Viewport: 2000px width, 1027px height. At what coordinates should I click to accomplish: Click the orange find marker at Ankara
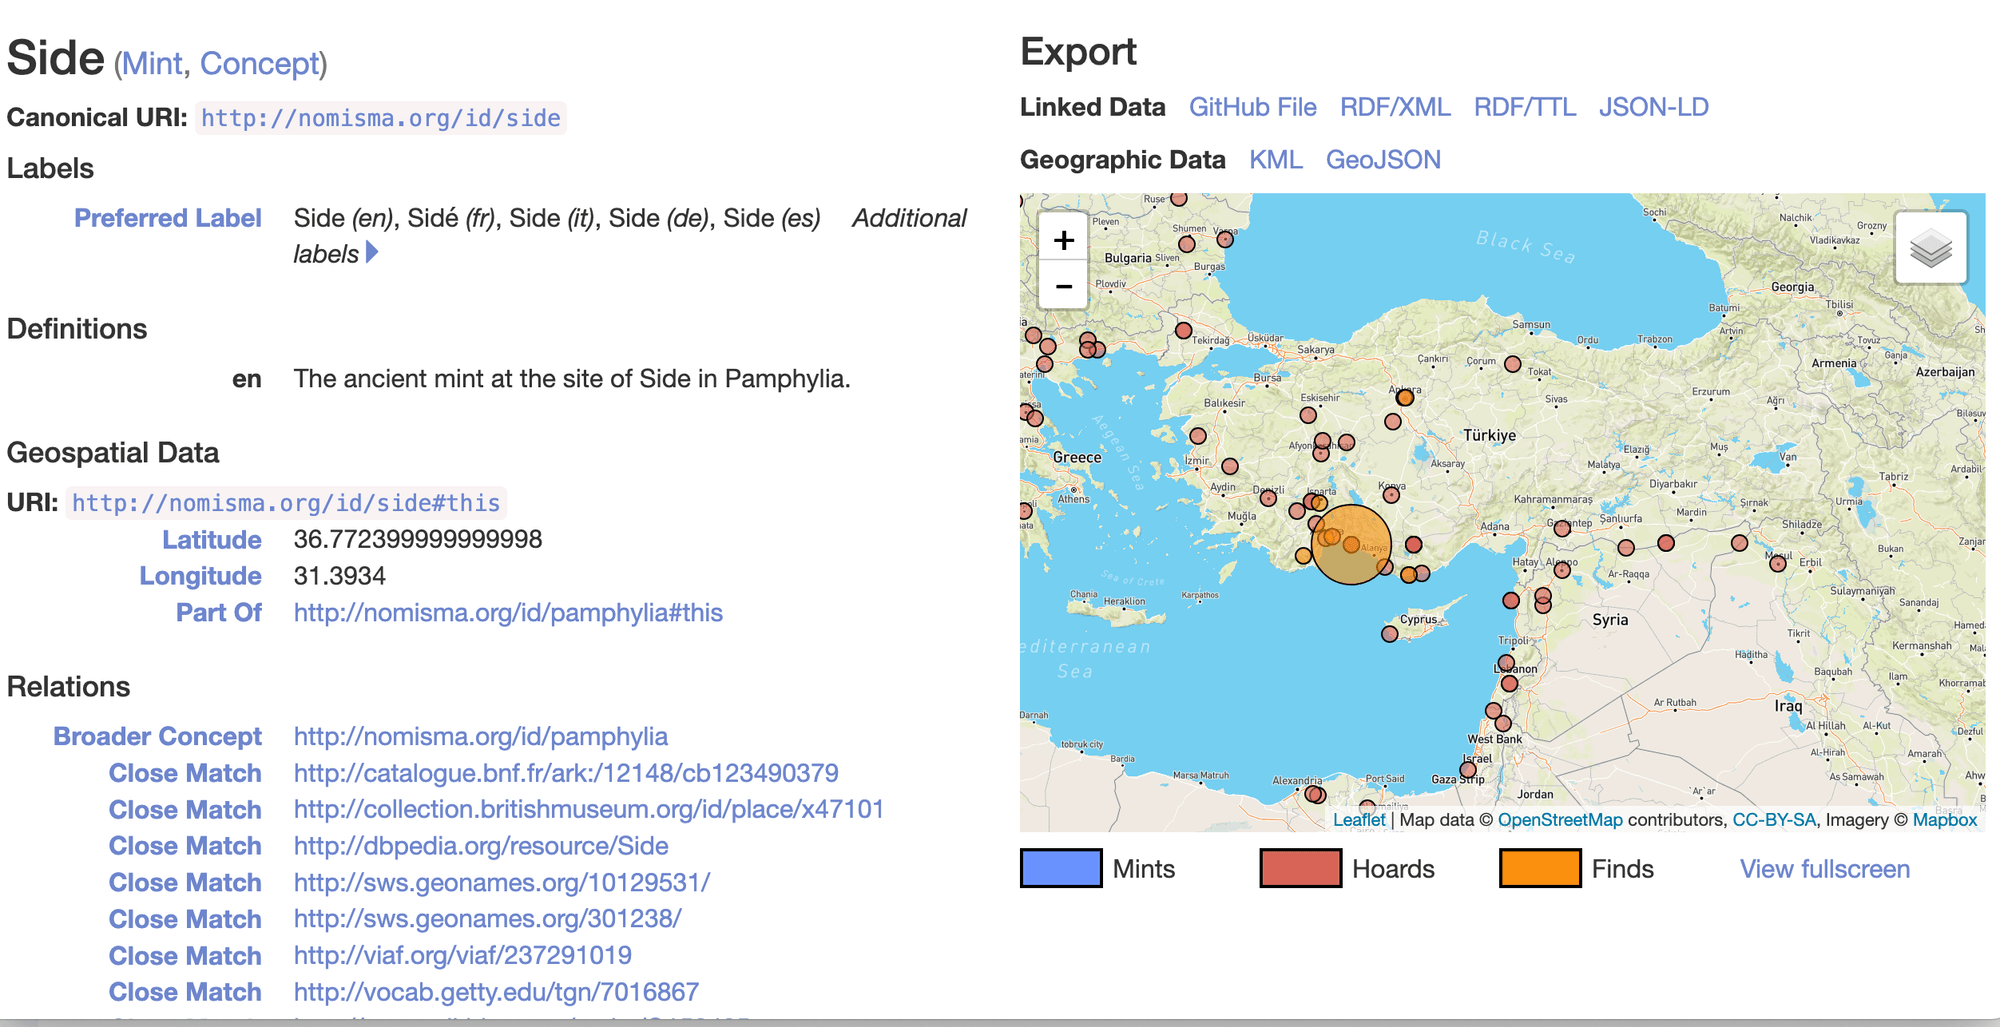(1405, 397)
